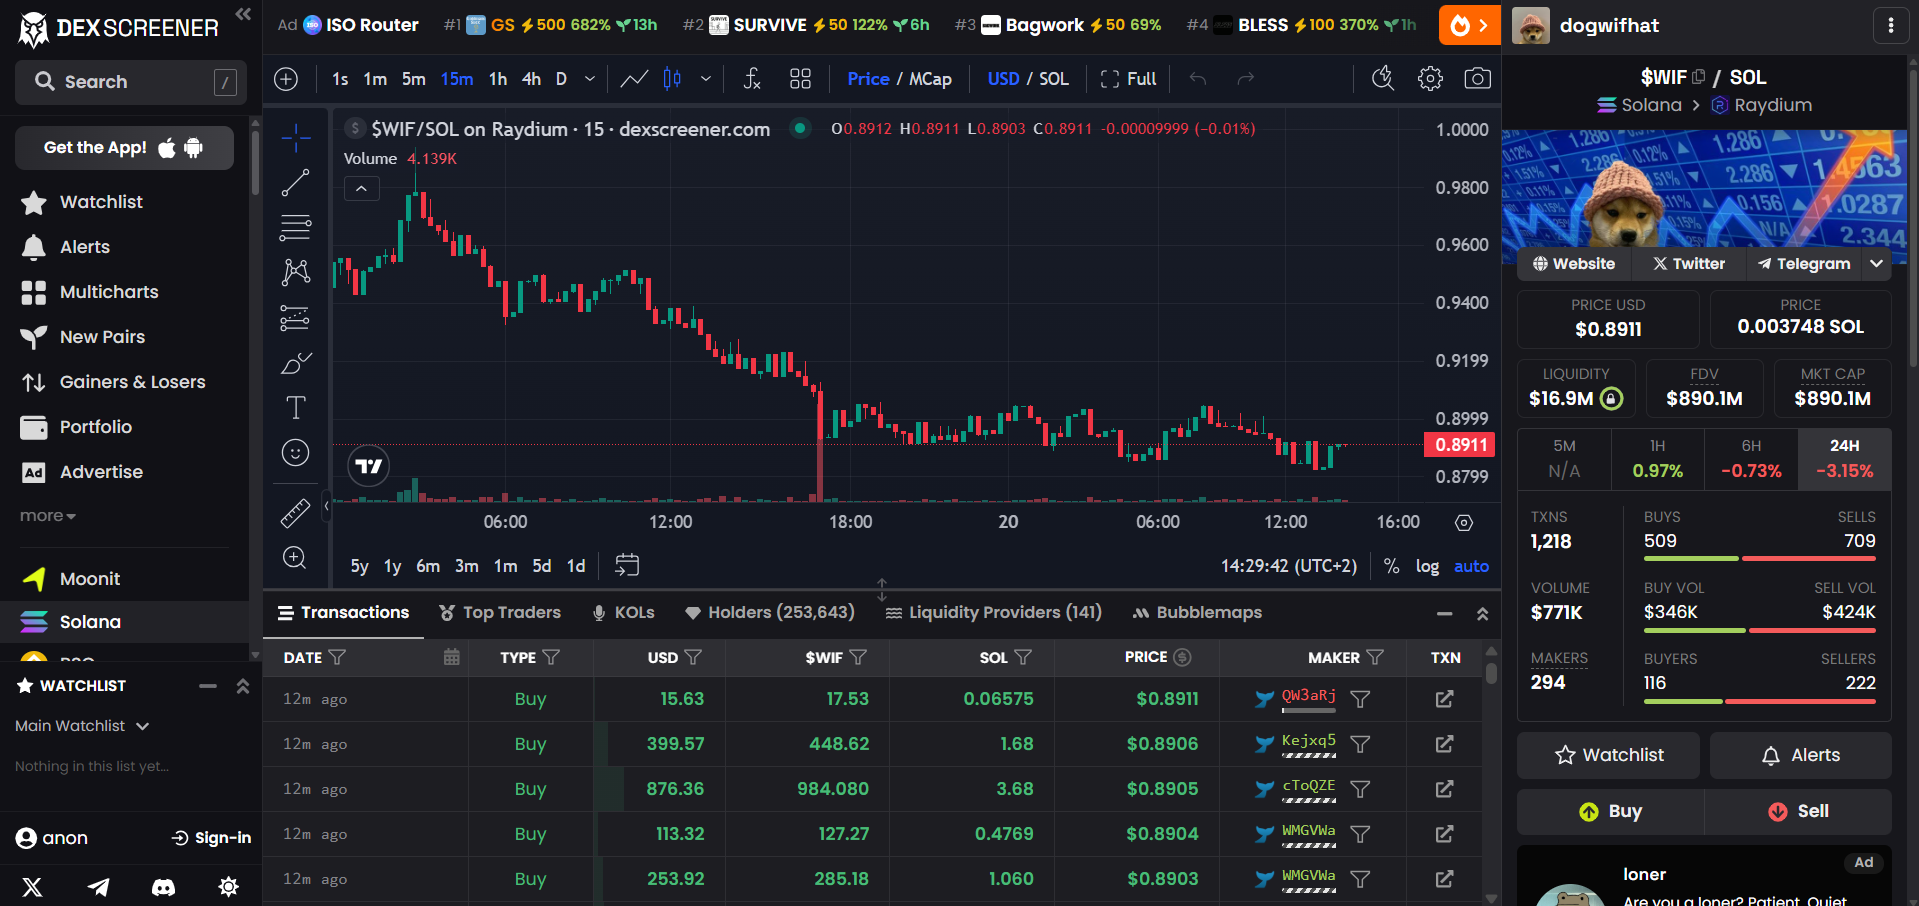Expand the chart style dropdown arrow

point(706,79)
